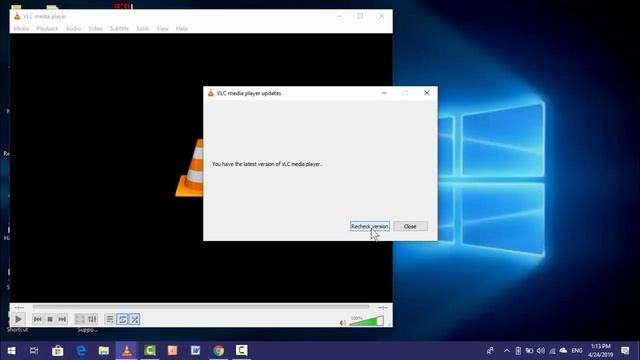Open the Video menu in VLC

click(96, 29)
